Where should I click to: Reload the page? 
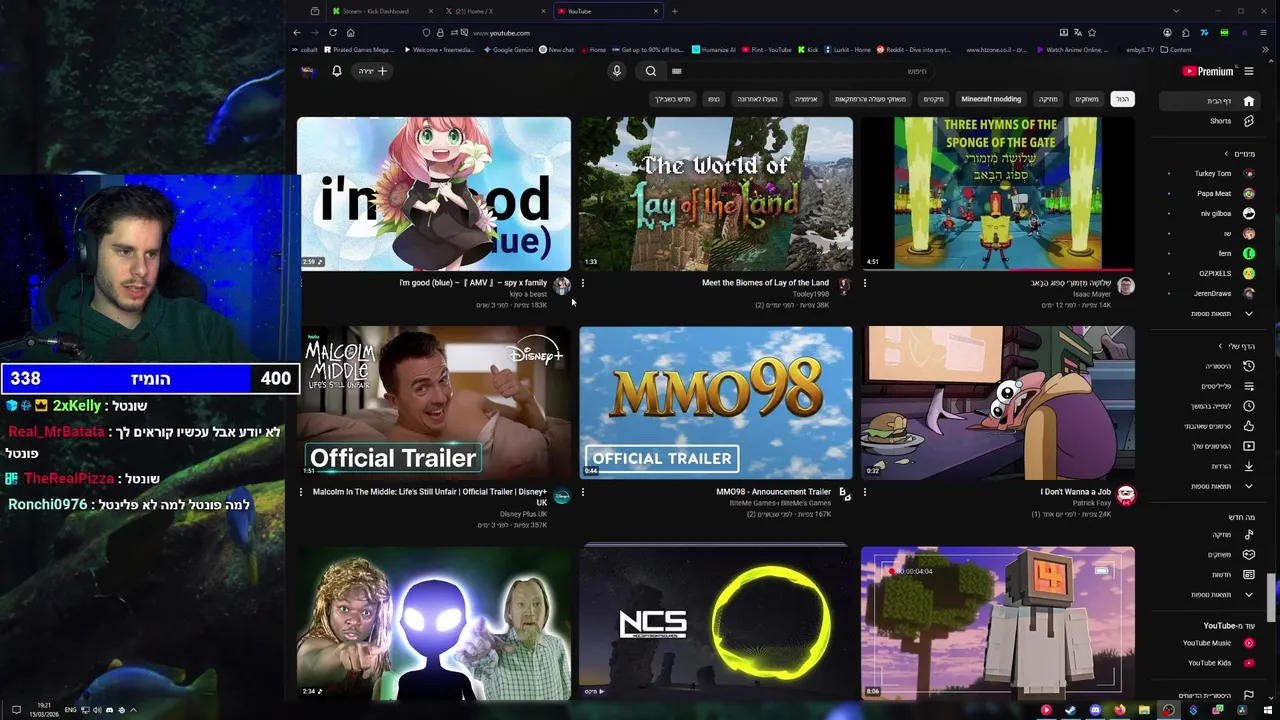pyautogui.click(x=333, y=33)
